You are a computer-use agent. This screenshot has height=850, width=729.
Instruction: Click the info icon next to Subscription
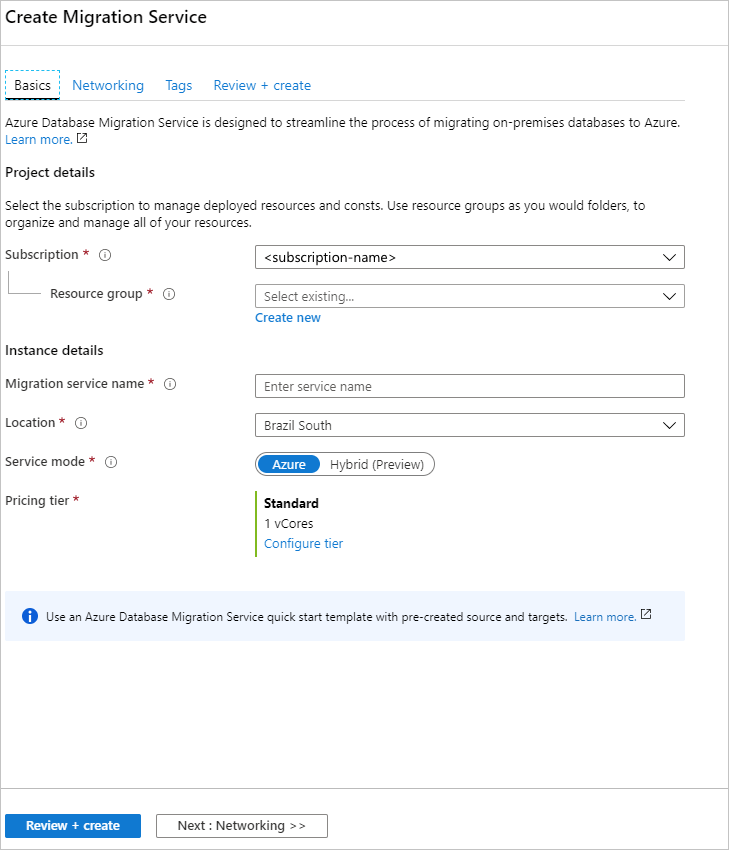click(106, 254)
